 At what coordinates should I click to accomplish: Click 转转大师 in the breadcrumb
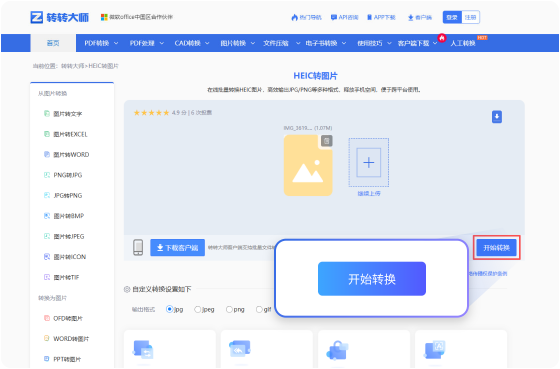pos(72,66)
